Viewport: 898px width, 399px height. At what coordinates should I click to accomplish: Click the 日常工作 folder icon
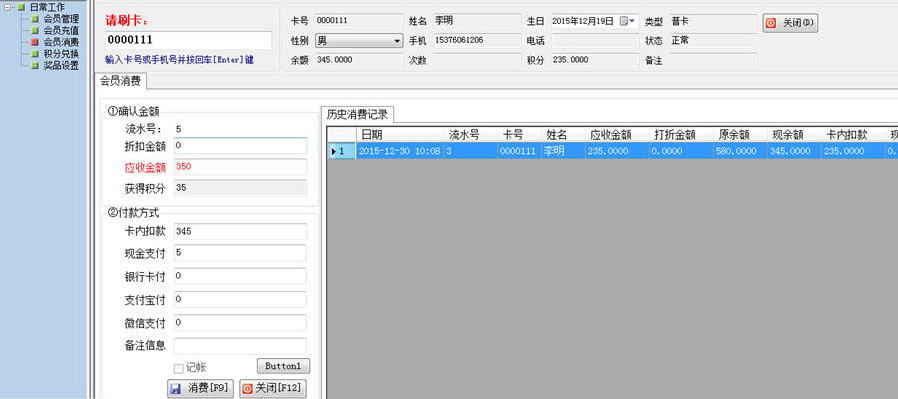[21, 7]
